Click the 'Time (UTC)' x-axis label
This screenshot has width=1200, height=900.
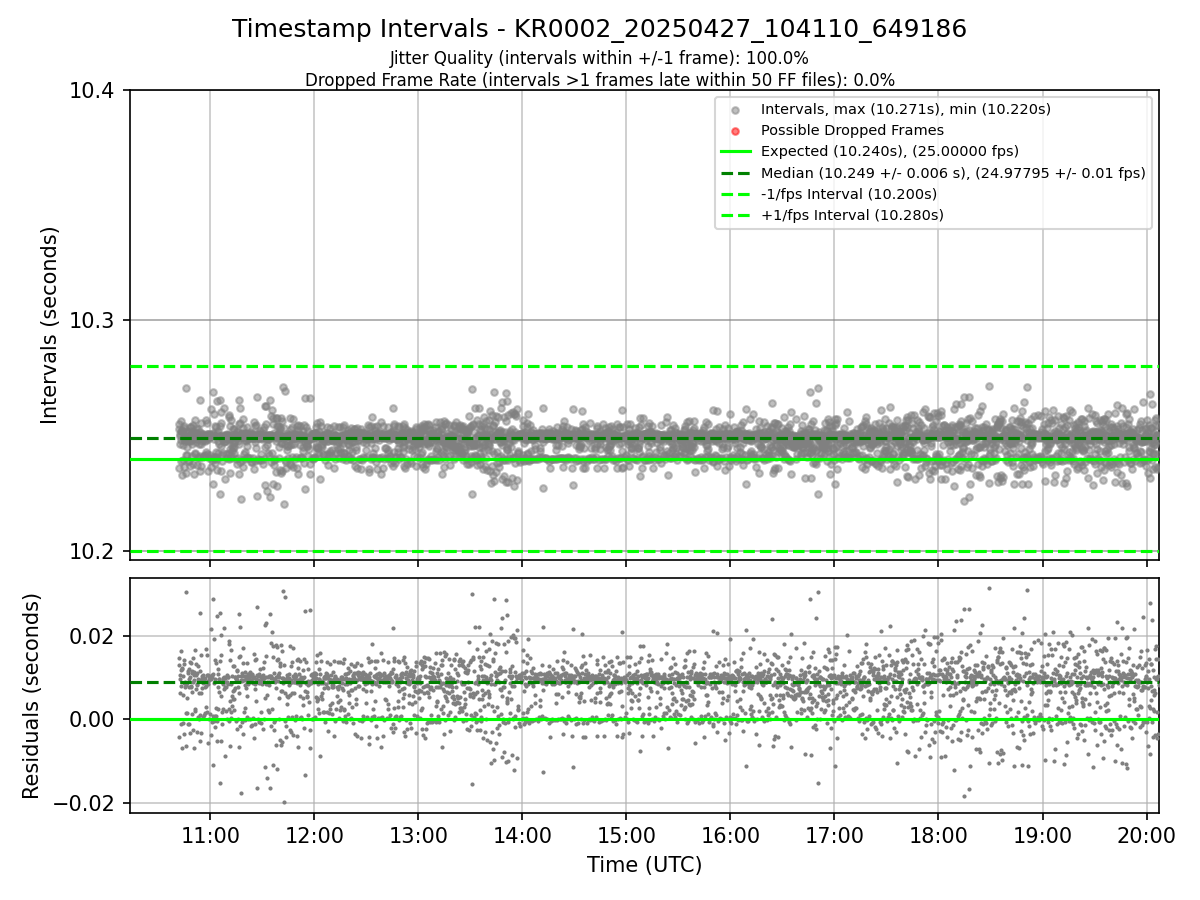pyautogui.click(x=644, y=865)
